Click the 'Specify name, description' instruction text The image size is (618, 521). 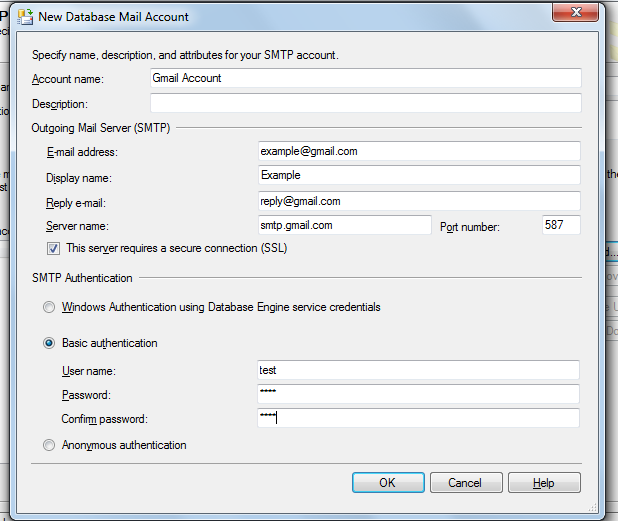[185, 55]
